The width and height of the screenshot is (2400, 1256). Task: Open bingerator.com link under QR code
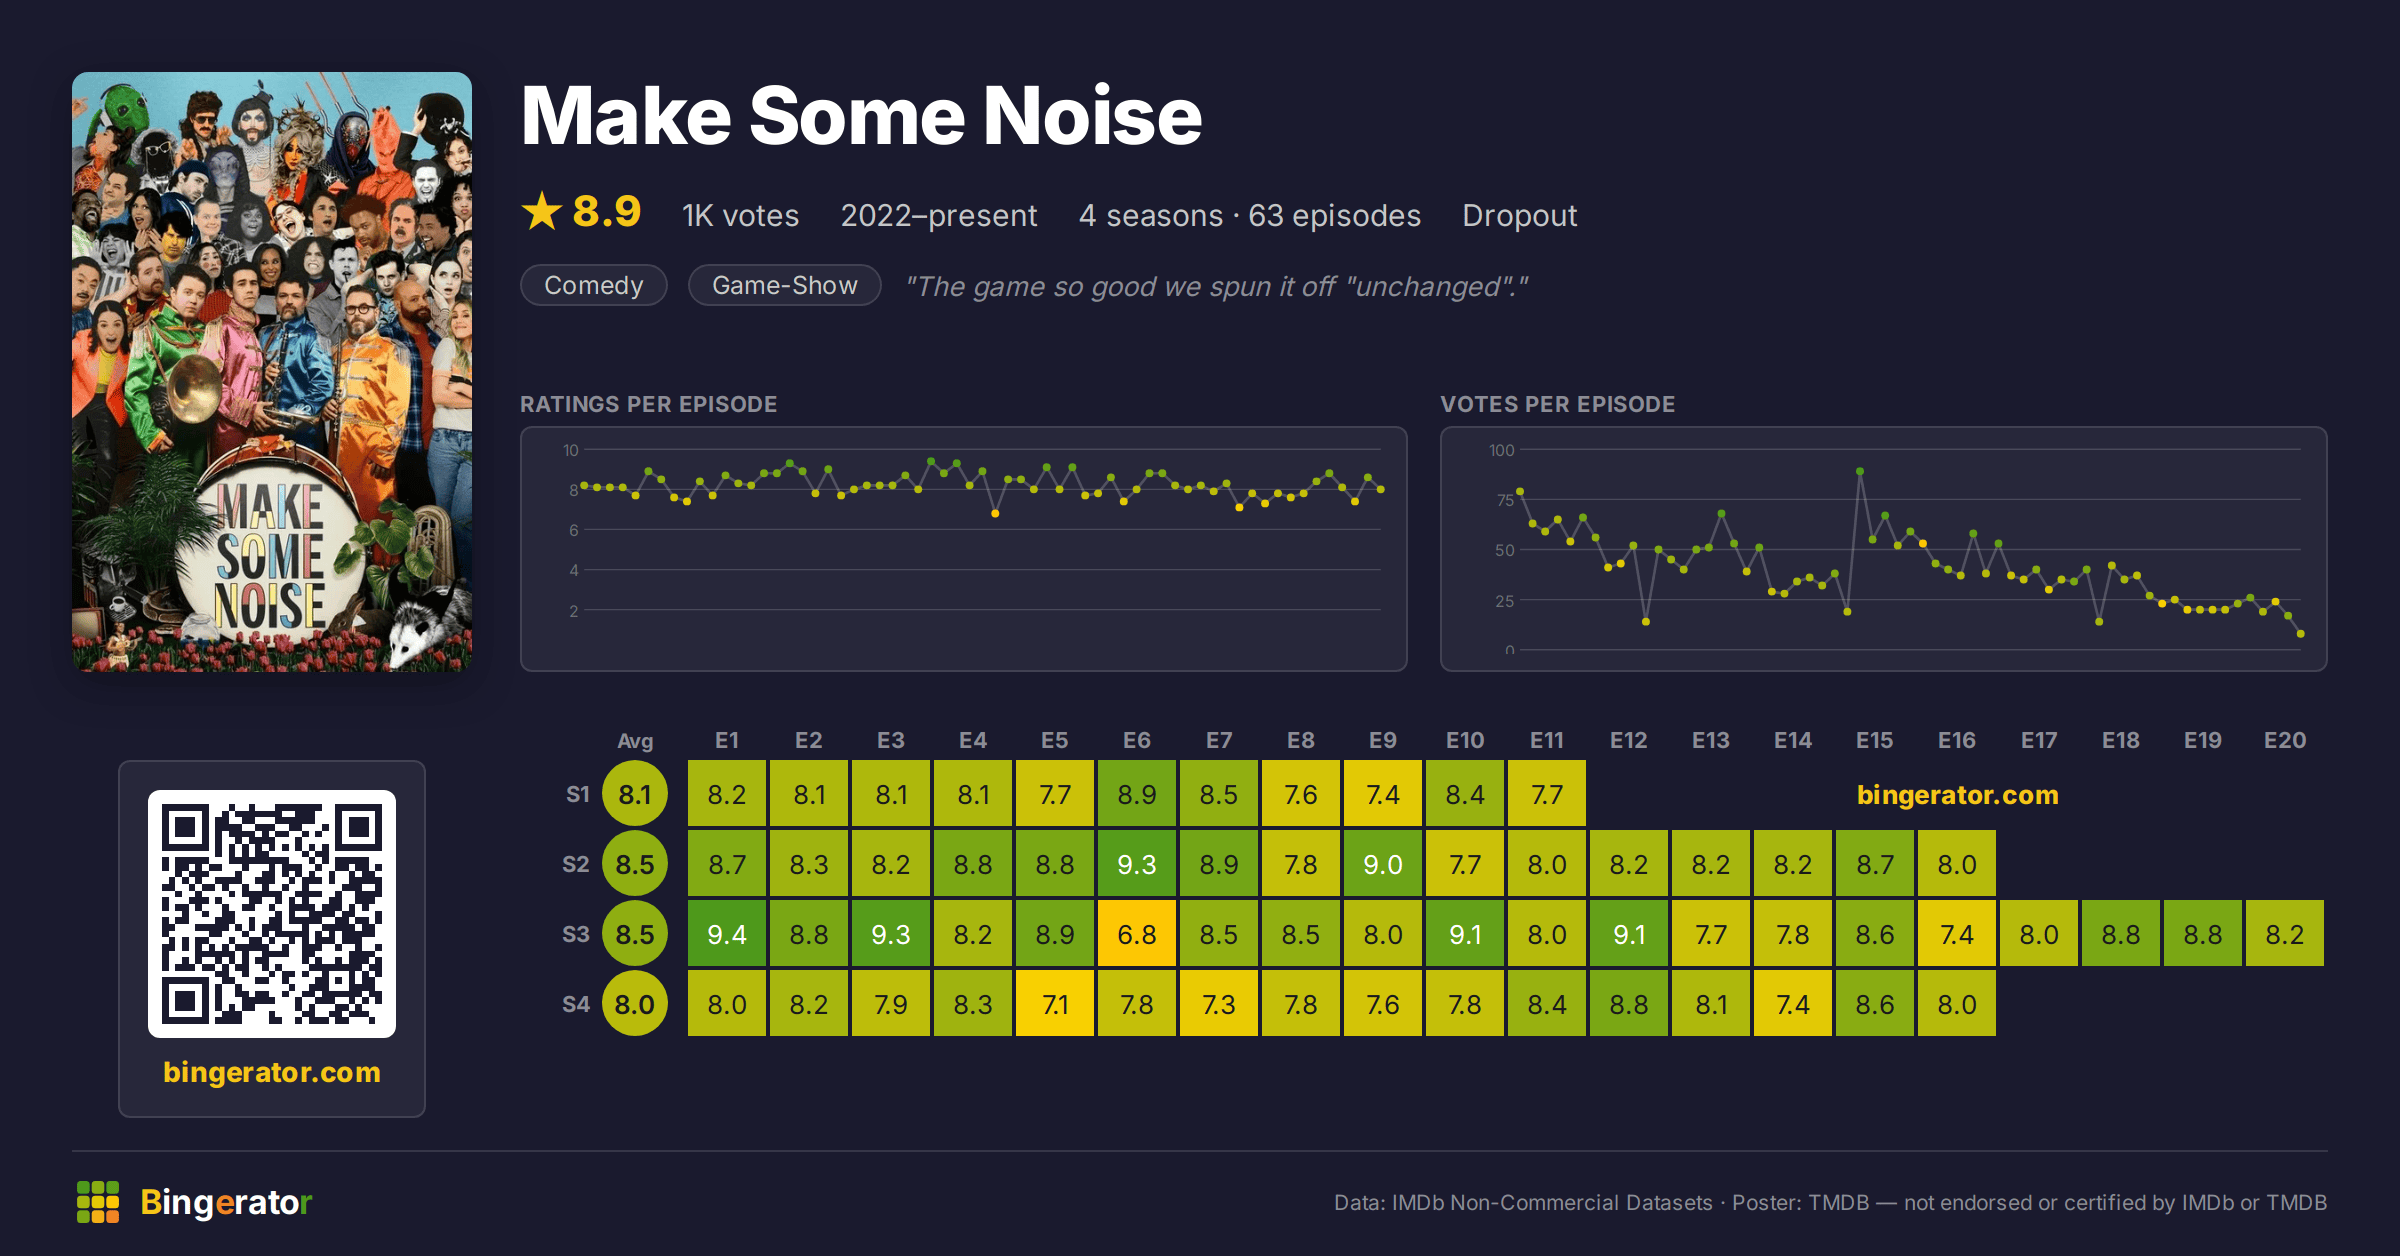pyautogui.click(x=272, y=1072)
